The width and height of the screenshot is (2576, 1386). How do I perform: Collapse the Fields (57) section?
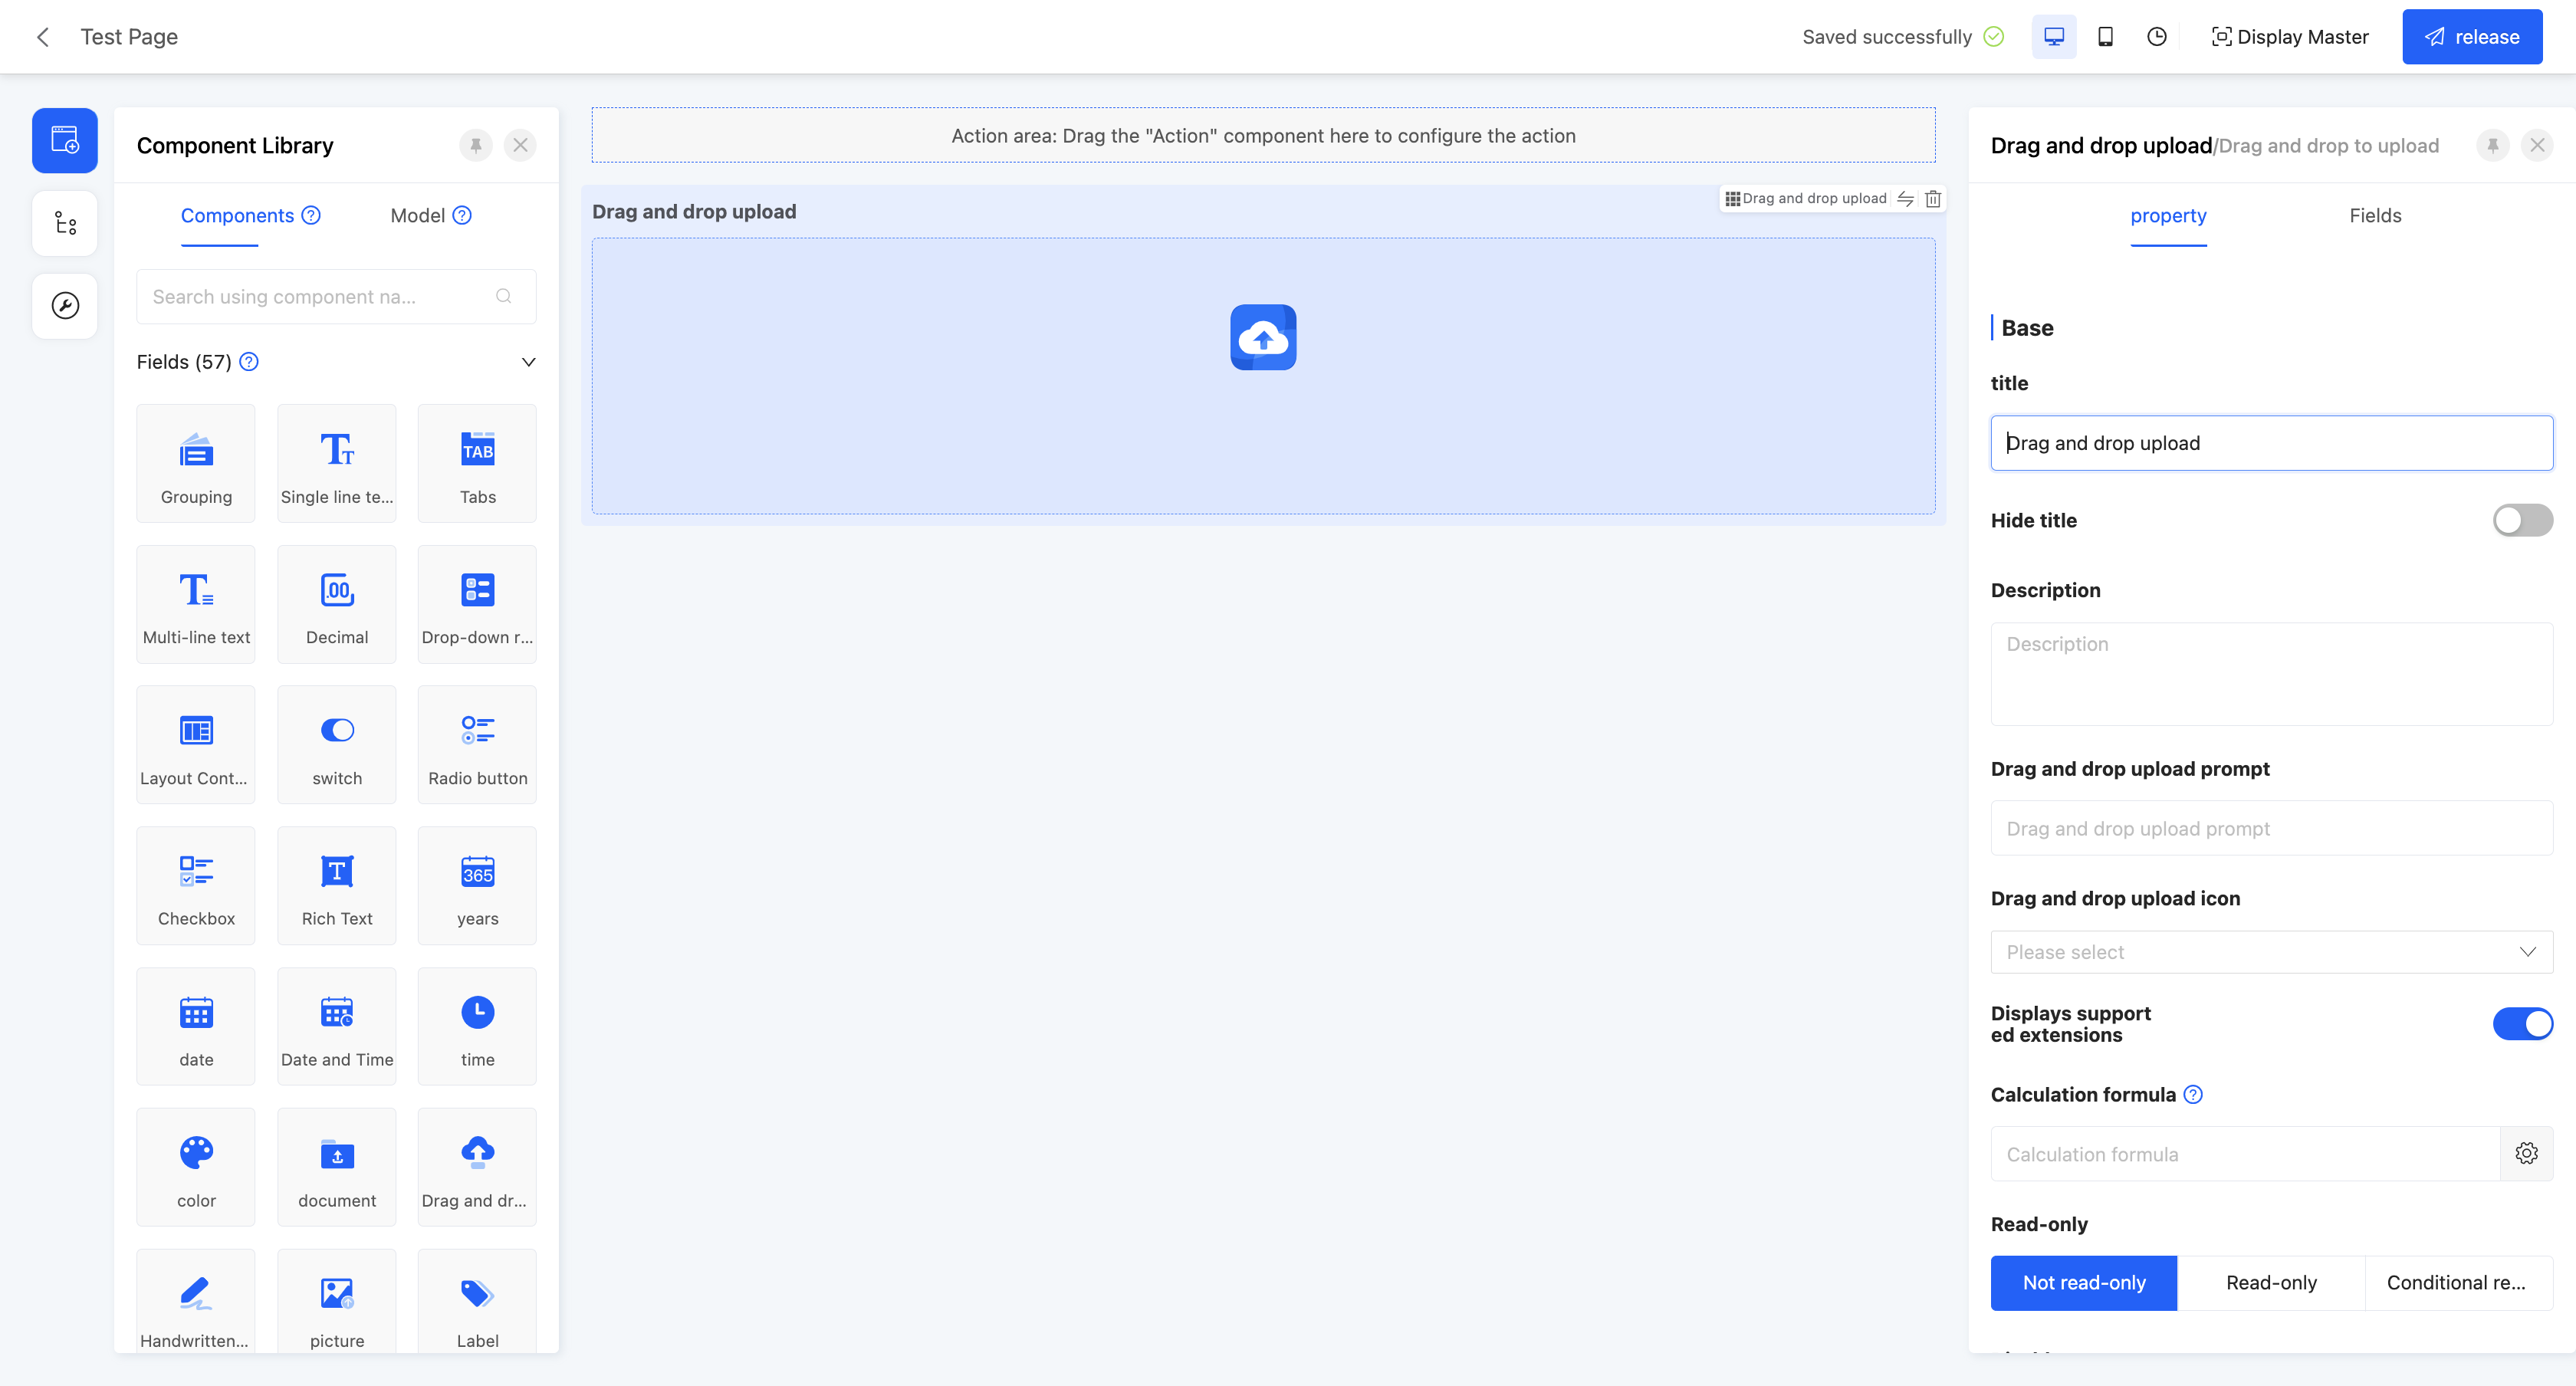point(528,362)
